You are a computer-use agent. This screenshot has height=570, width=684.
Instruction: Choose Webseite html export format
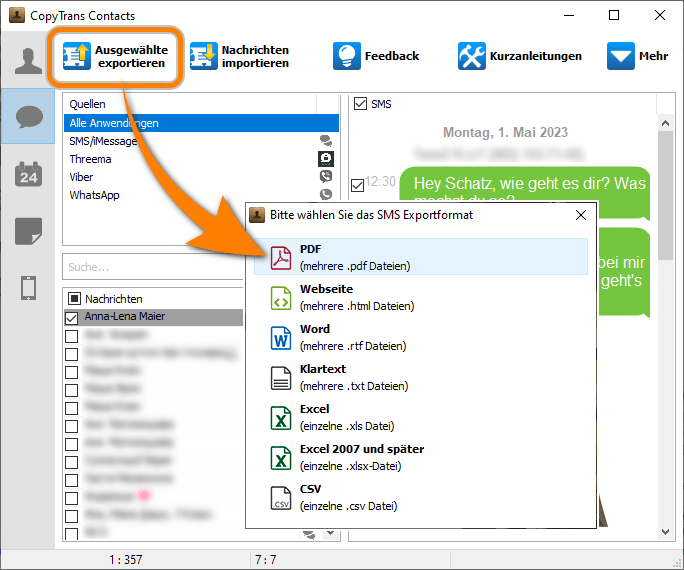click(421, 297)
